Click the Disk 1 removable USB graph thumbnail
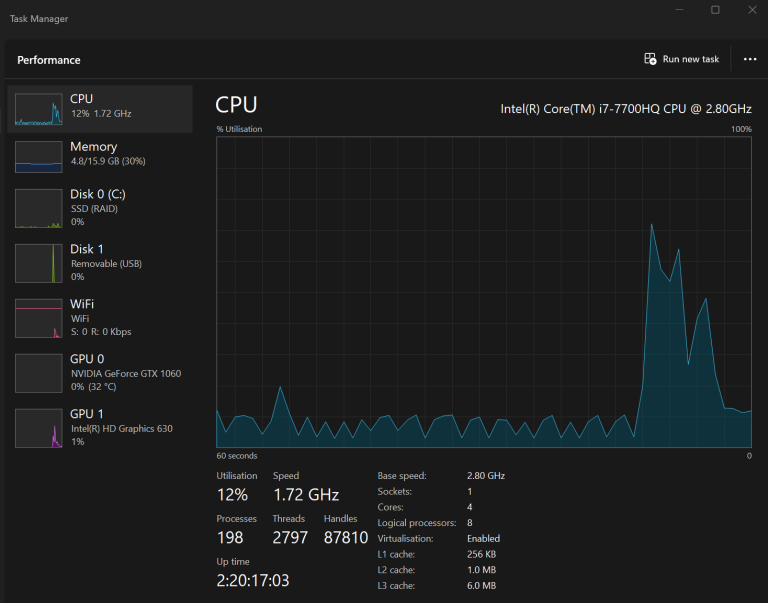This screenshot has width=768, height=603. [38, 262]
